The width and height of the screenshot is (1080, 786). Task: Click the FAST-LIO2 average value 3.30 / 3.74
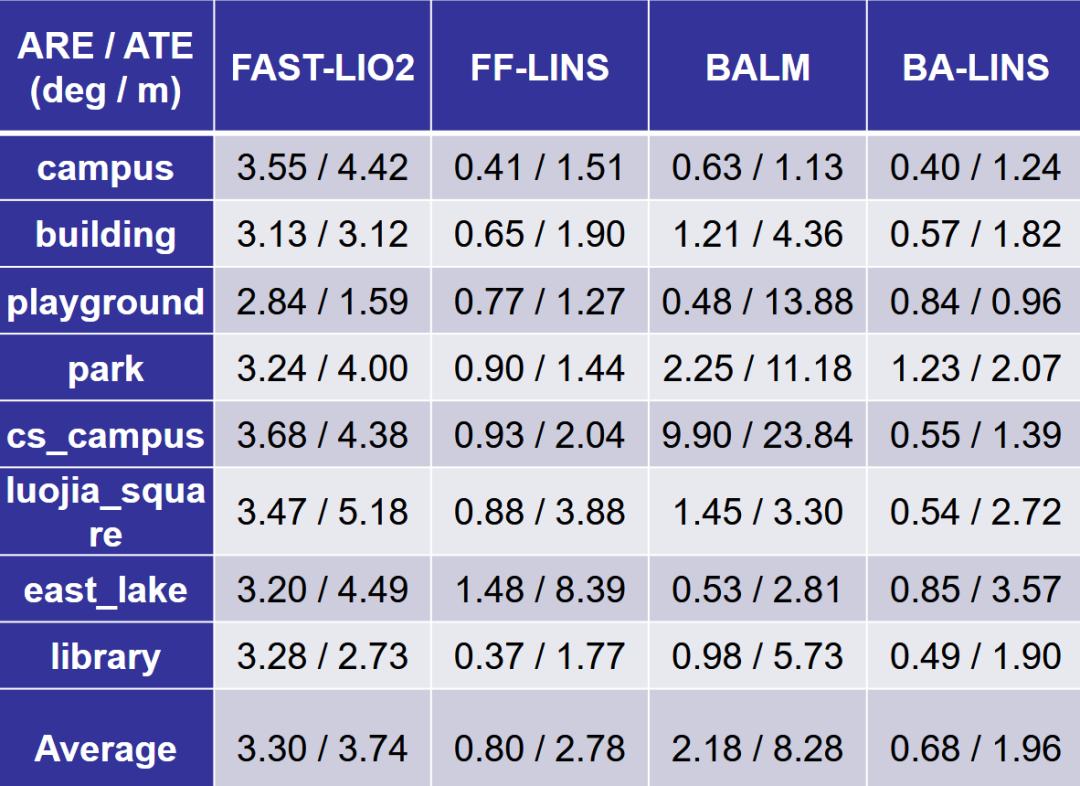tap(322, 748)
